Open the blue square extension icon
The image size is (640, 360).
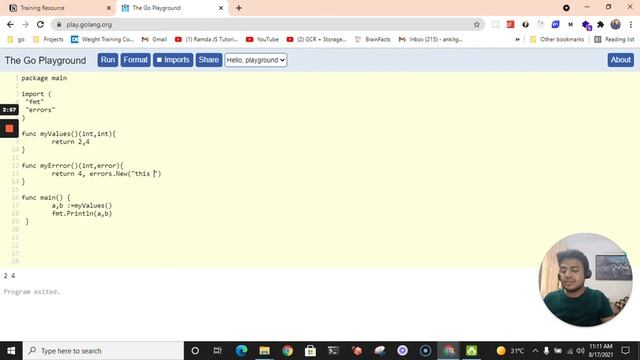pos(556,24)
